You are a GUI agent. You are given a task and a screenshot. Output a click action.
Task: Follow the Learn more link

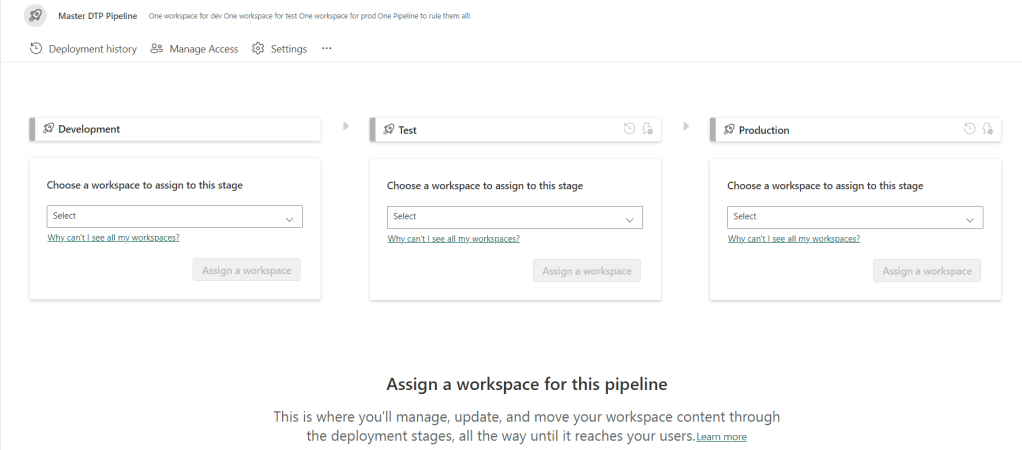(x=721, y=437)
